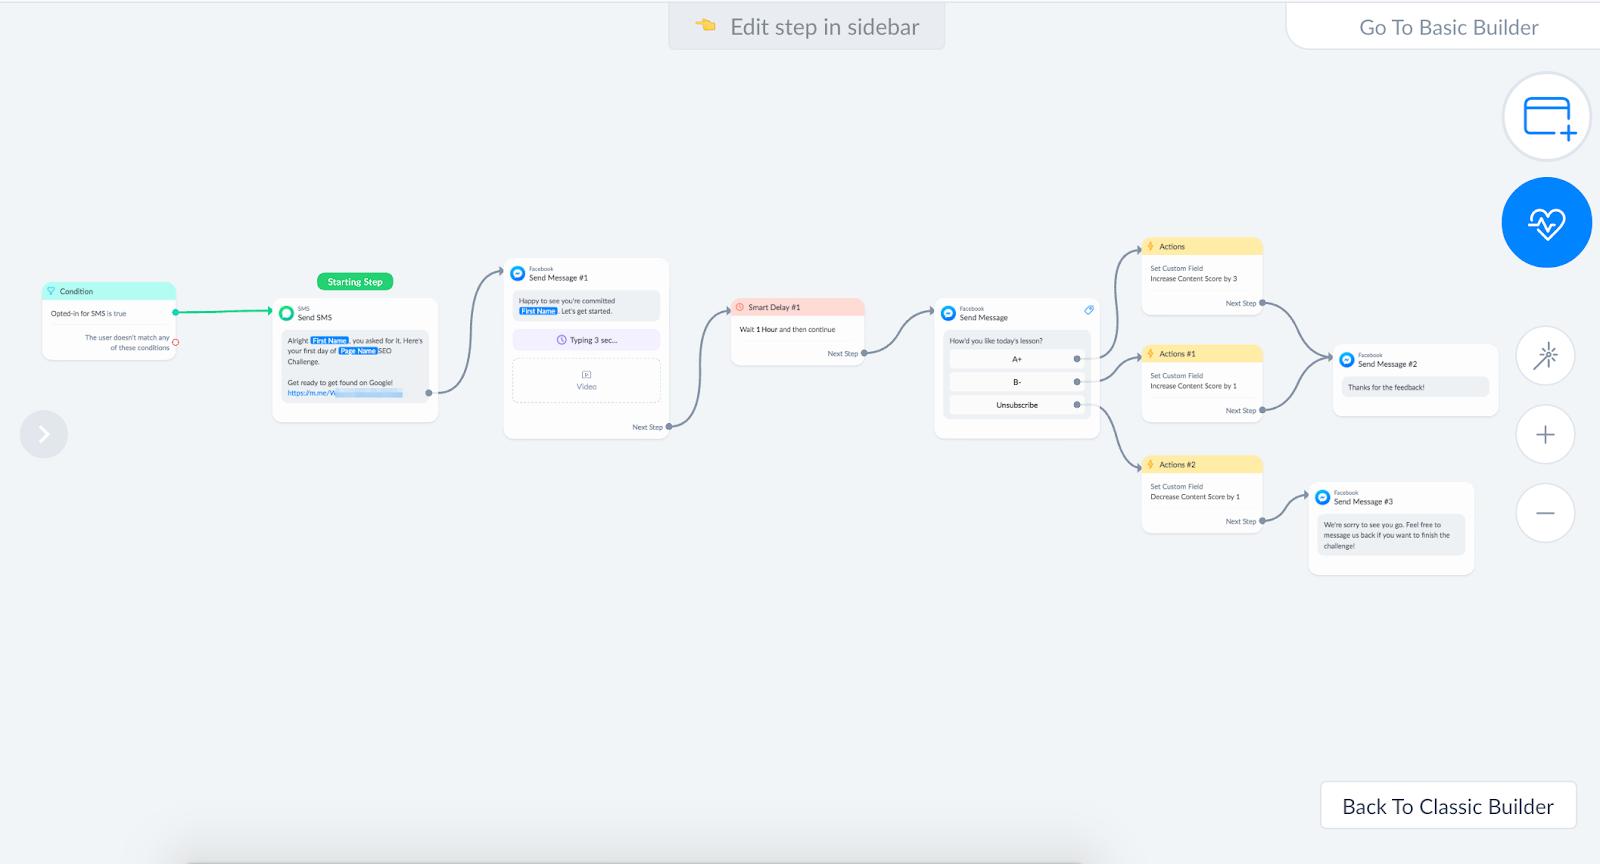Click the Edit step in sidebar banner
Viewport: 1600px width, 864px height.
(807, 27)
